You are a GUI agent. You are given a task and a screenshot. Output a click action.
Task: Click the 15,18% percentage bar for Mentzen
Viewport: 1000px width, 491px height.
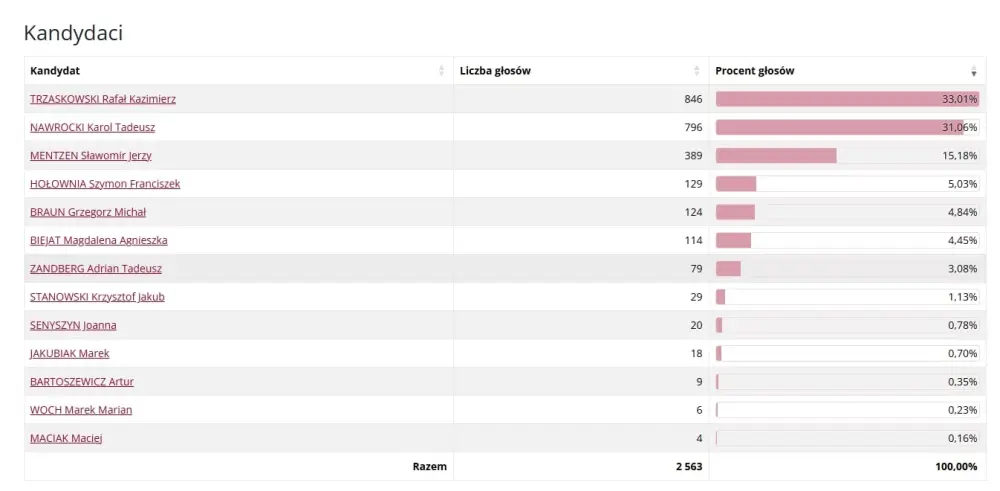[x=847, y=156]
